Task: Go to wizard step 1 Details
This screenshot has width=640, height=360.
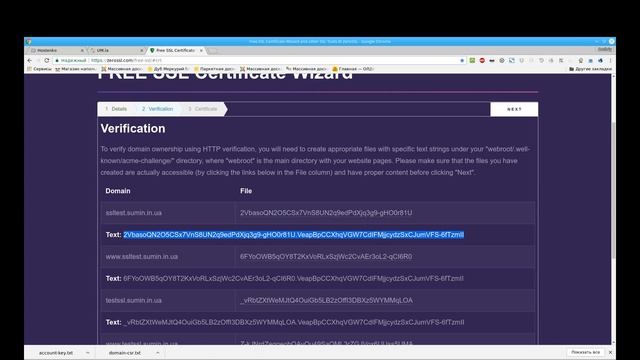Action: click(116, 109)
